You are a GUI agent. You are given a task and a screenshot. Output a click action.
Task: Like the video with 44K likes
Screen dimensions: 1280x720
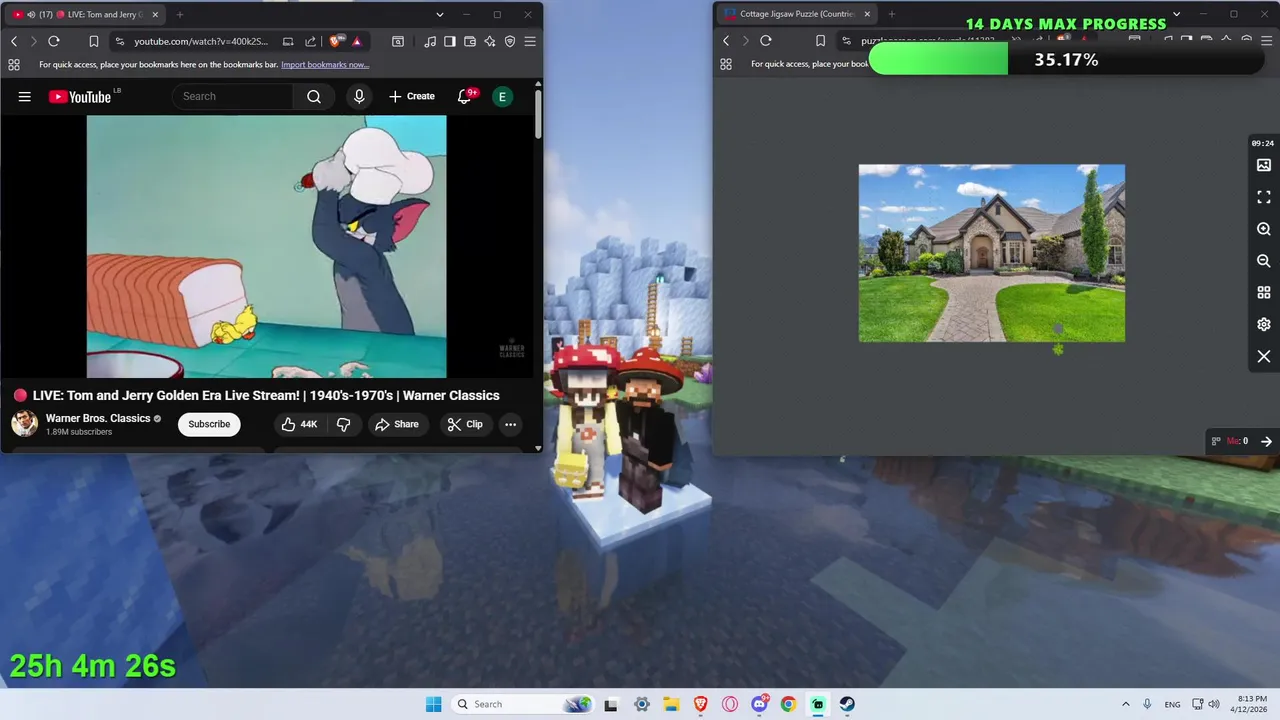tap(299, 424)
